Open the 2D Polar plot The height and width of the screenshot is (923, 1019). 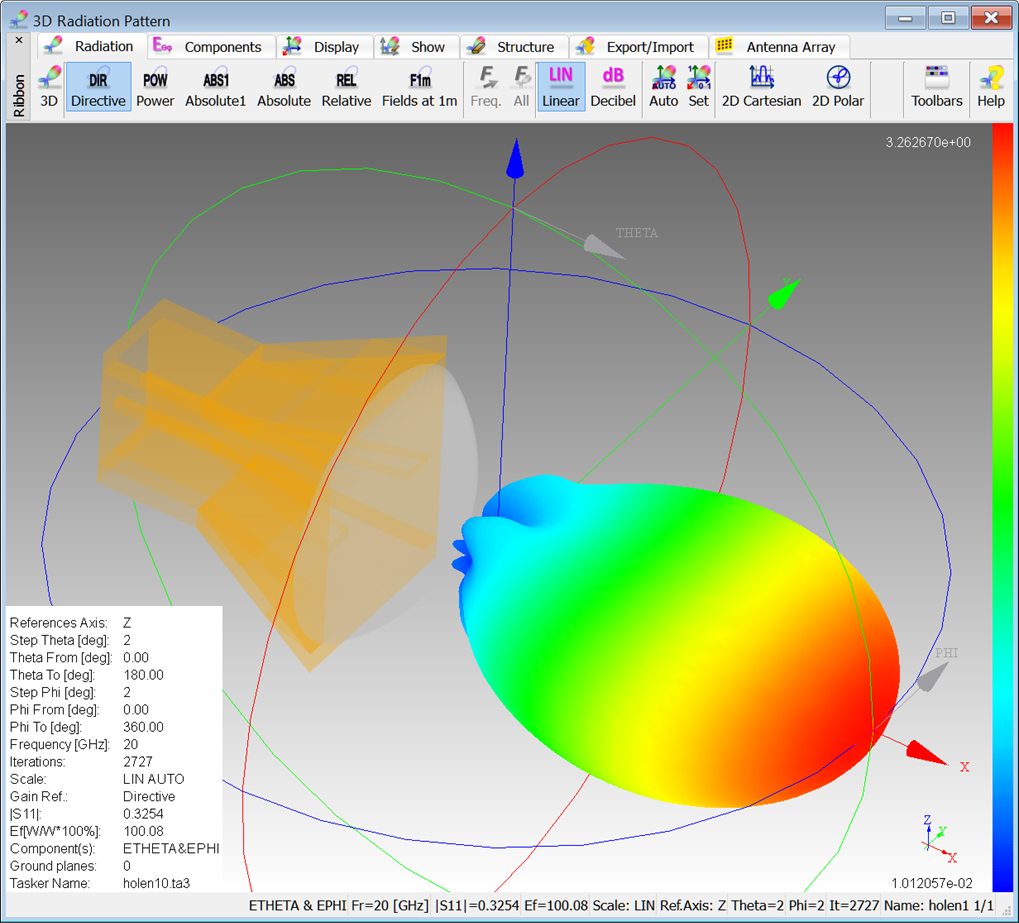coord(838,88)
